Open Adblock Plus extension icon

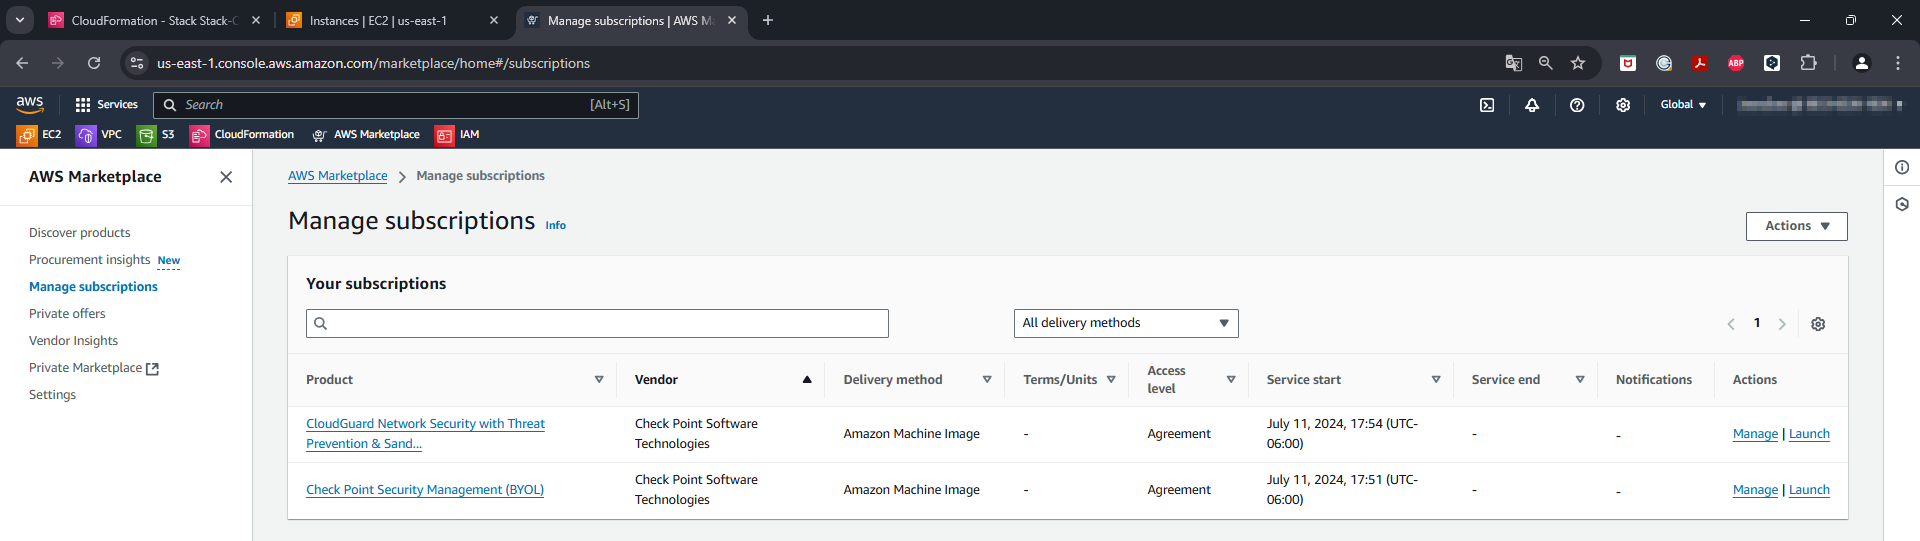[x=1736, y=63]
